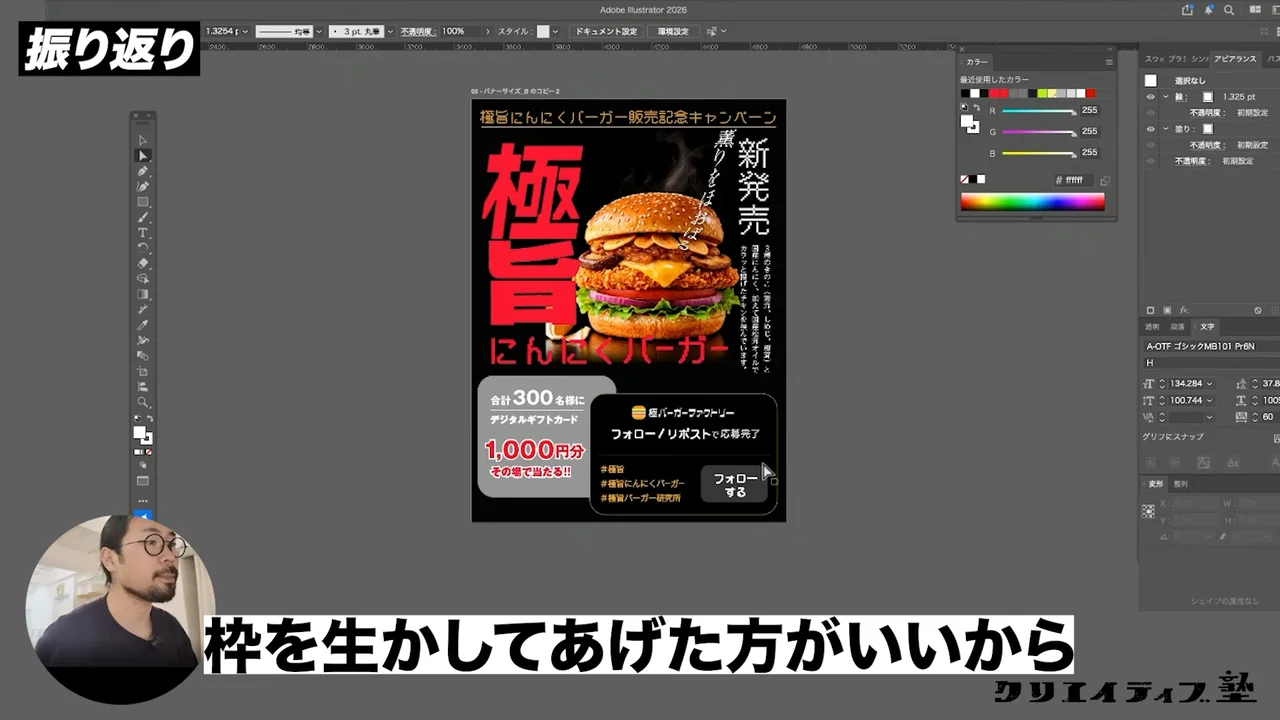Click Add New Stroke icon in Appearance panel
Viewport: 1280px width, 720px height.
[1151, 311]
